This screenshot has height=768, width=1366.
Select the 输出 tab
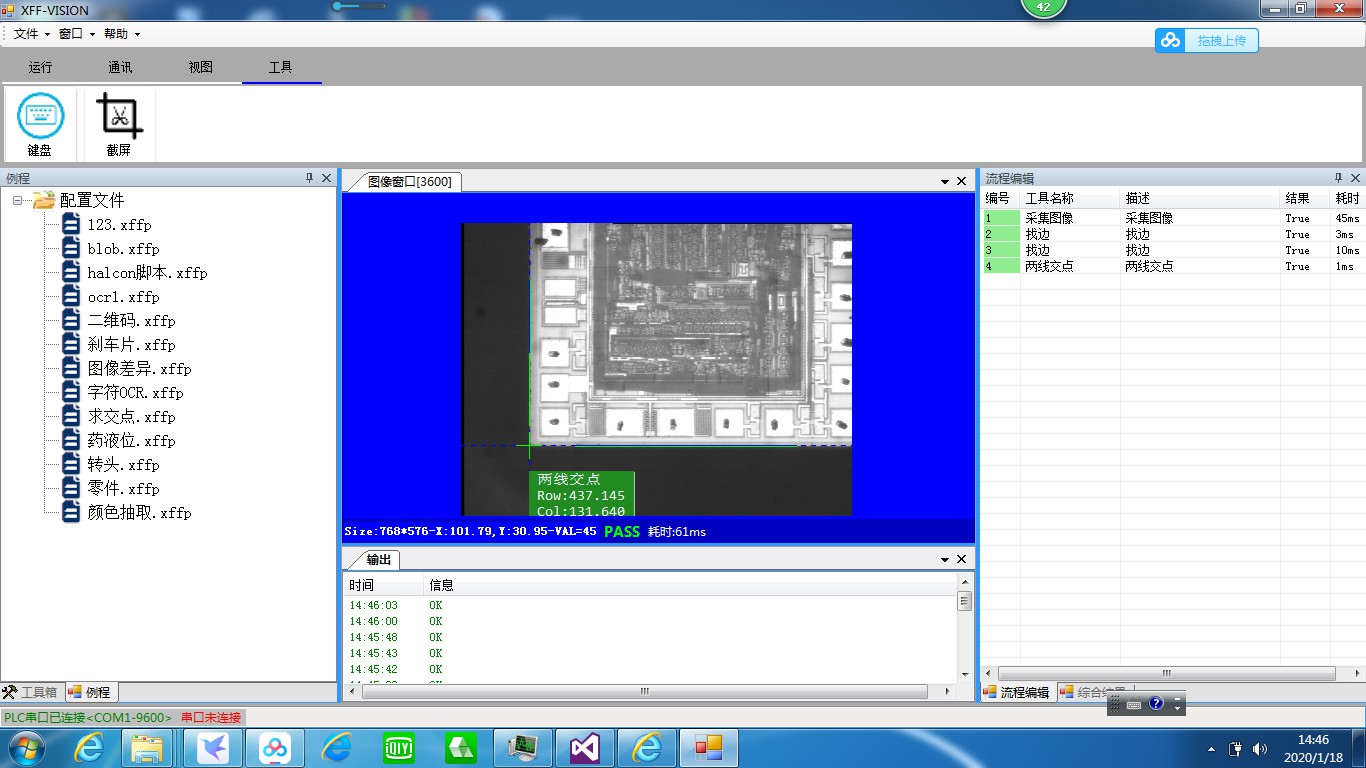tap(379, 560)
